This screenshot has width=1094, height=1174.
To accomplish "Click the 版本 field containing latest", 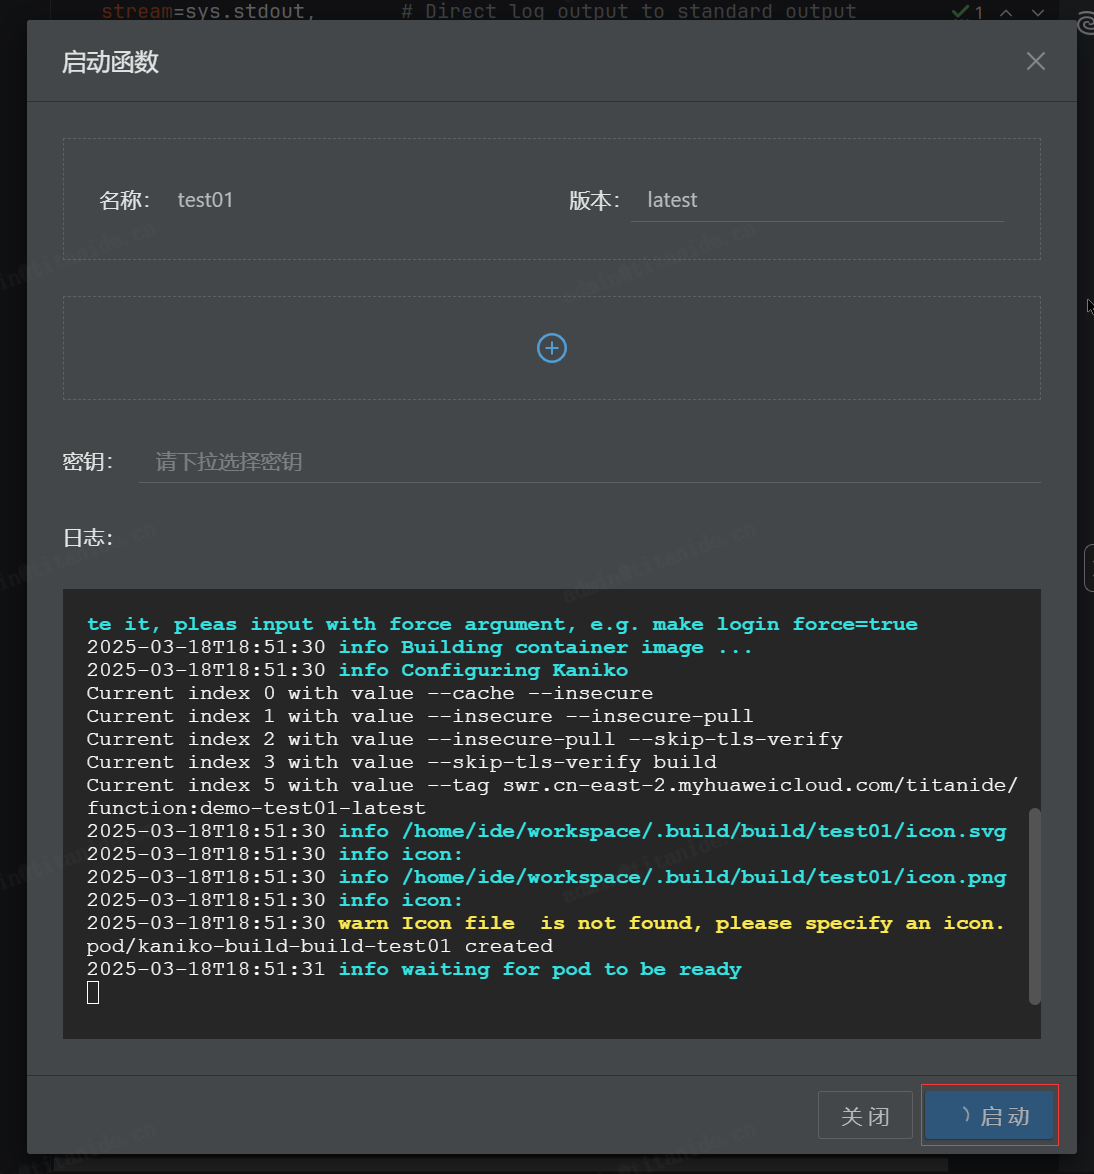I will point(816,200).
